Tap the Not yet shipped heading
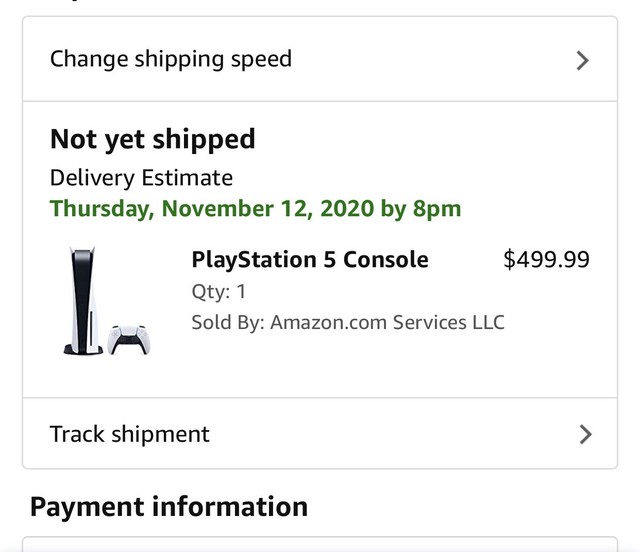This screenshot has width=640, height=552. pyautogui.click(x=152, y=139)
